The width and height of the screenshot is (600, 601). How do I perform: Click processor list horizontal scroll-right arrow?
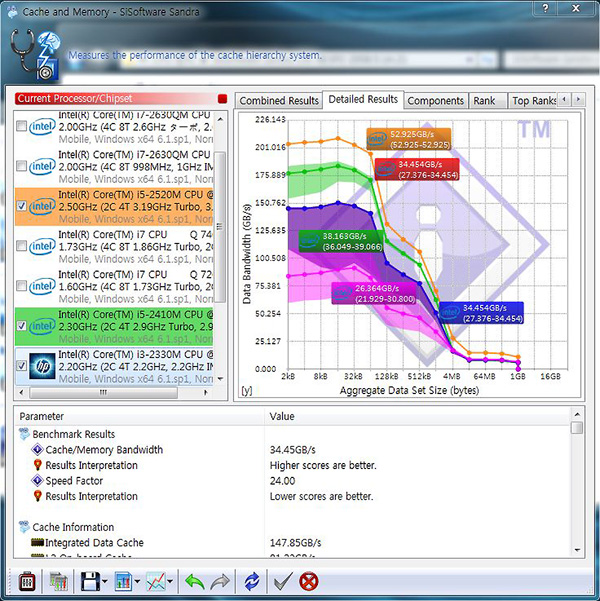coord(205,392)
